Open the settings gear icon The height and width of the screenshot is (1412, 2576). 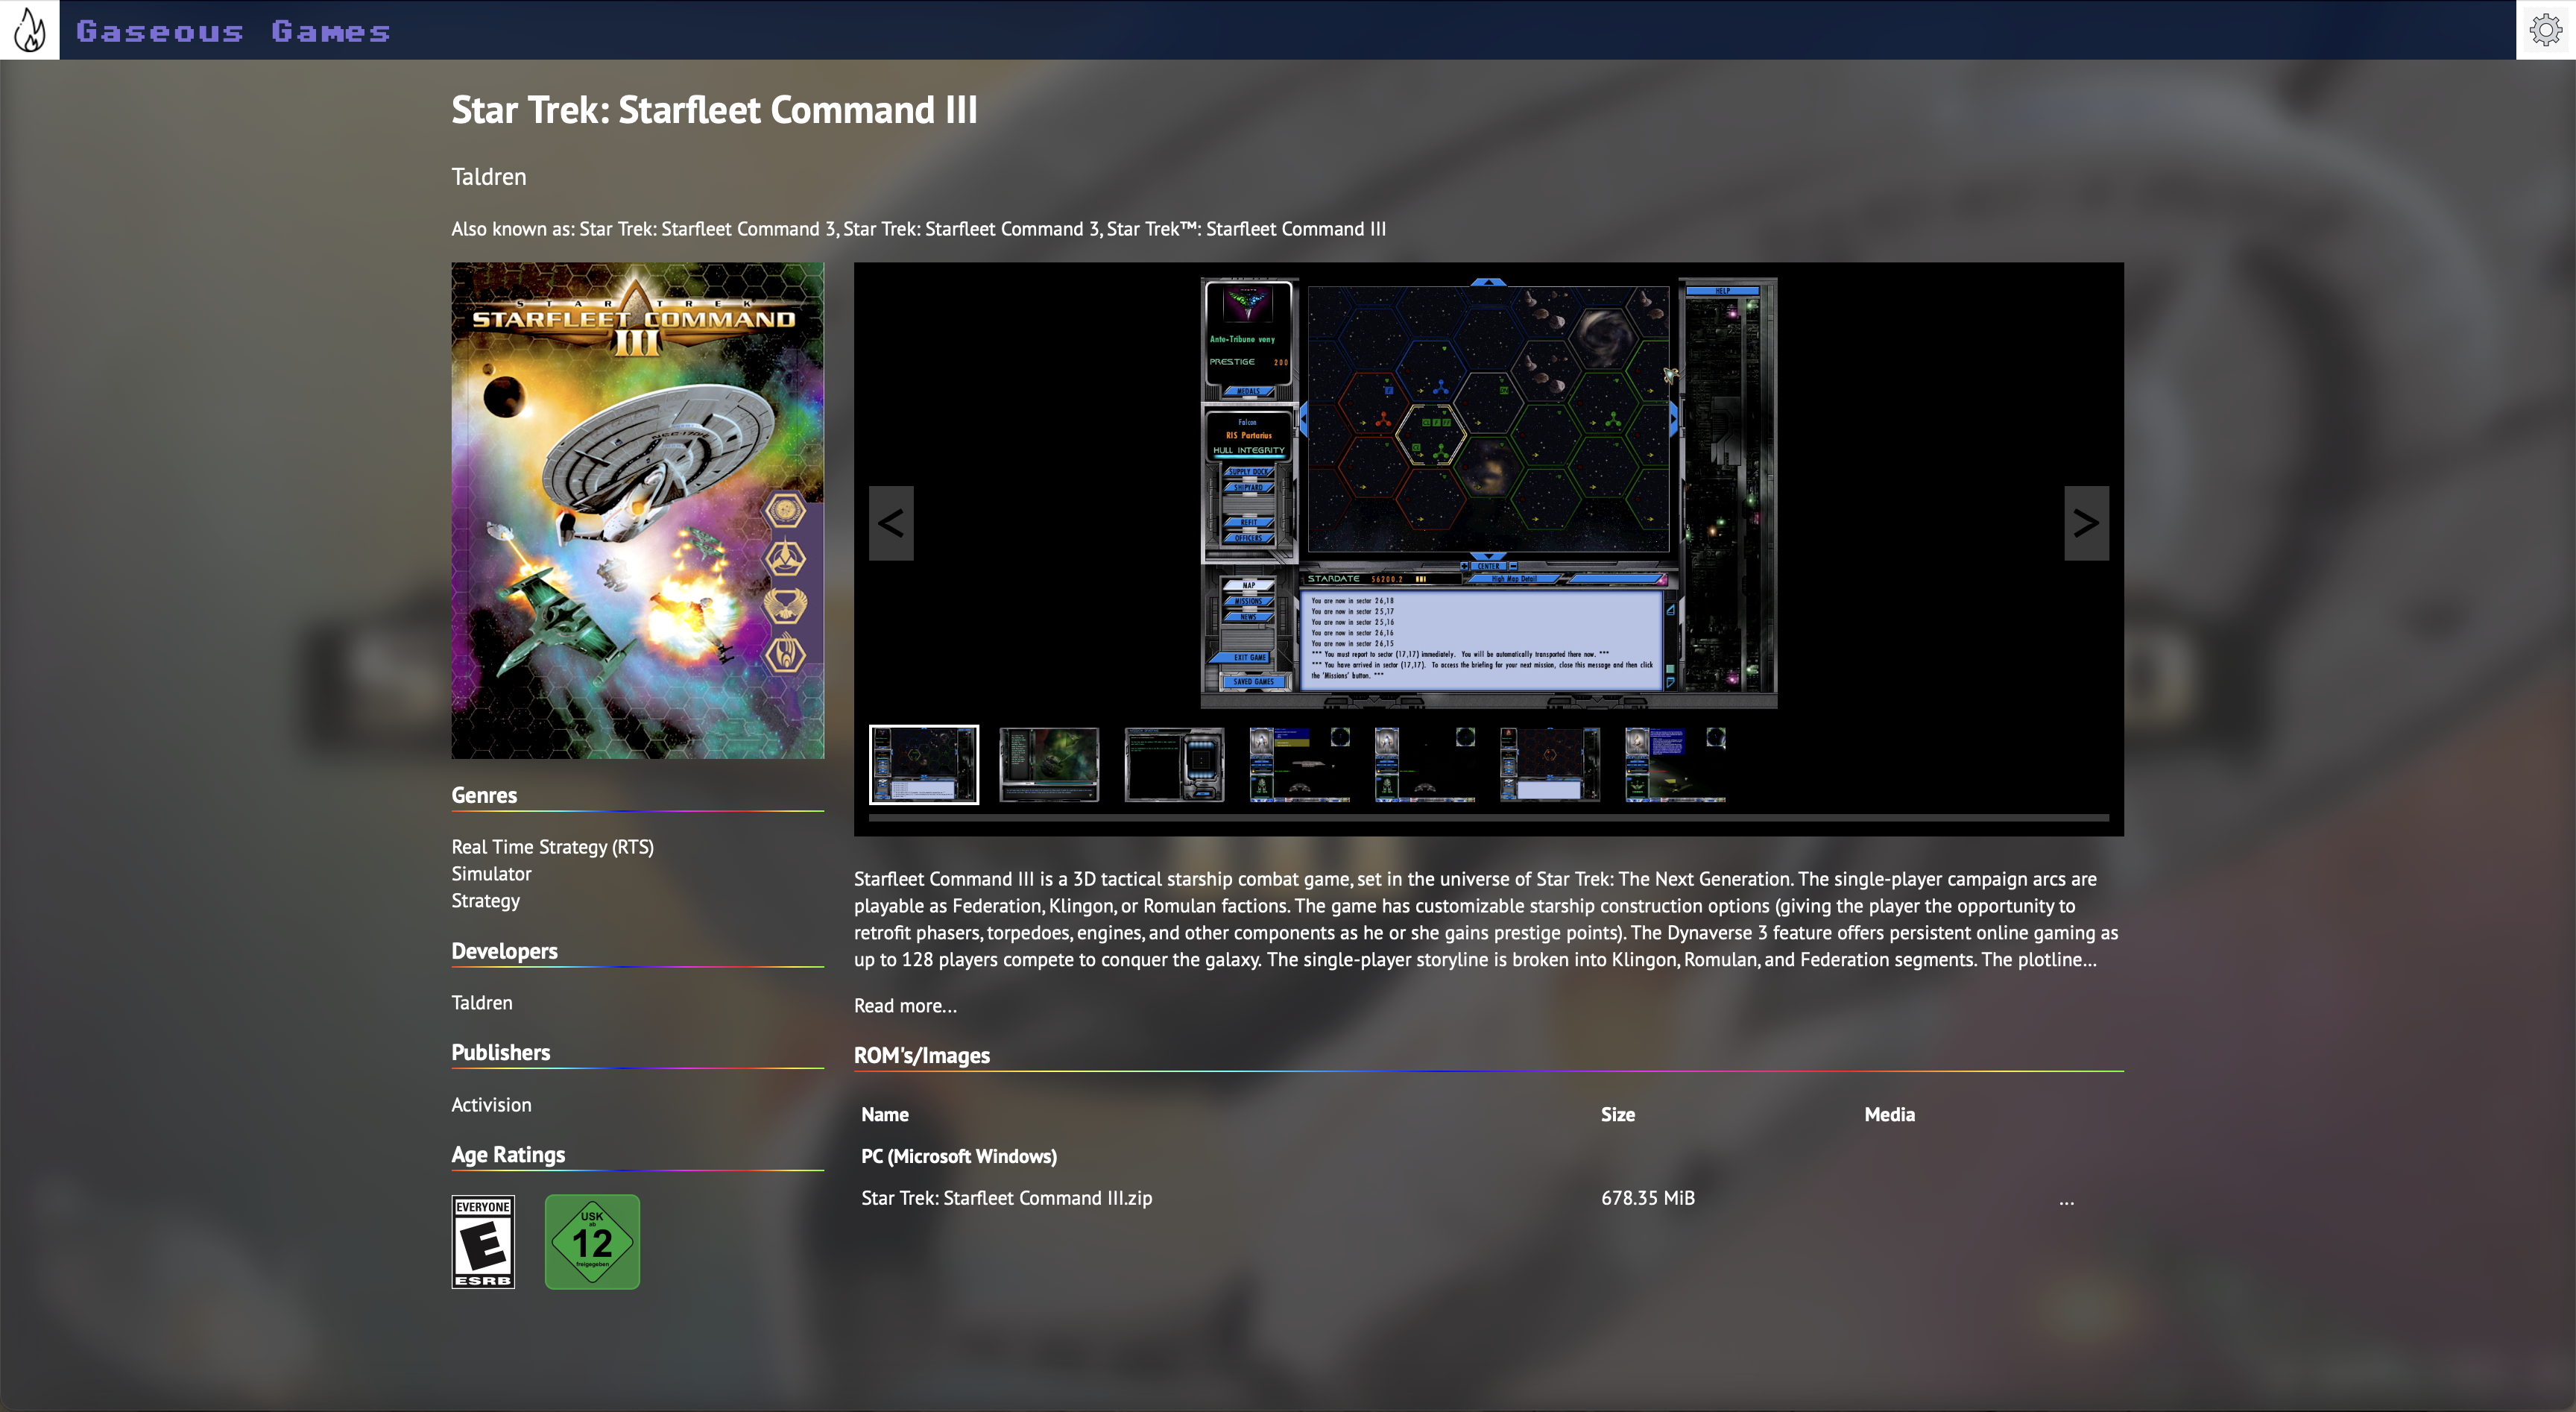(x=2545, y=30)
